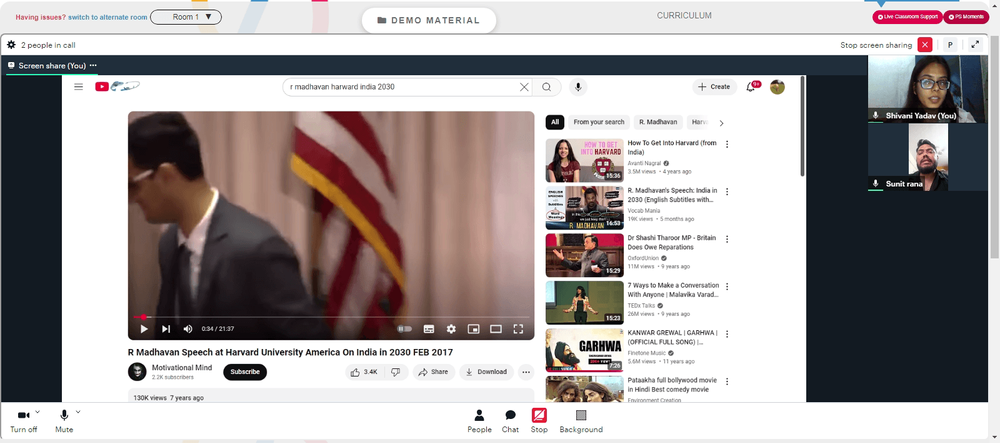1000x443 pixels.
Task: Open options for R. Madhavan's Speech subtitles video
Action: point(726,191)
